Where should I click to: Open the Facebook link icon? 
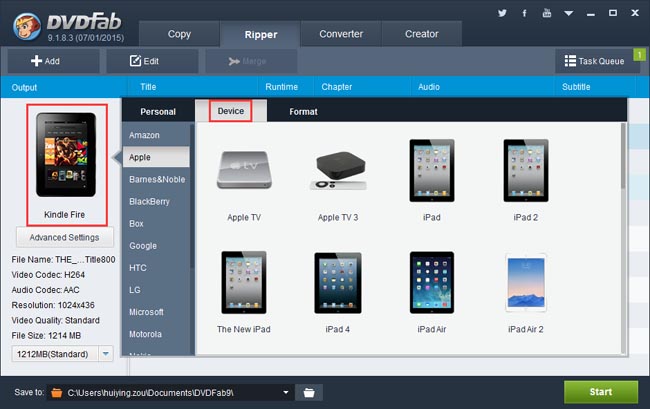[x=524, y=13]
